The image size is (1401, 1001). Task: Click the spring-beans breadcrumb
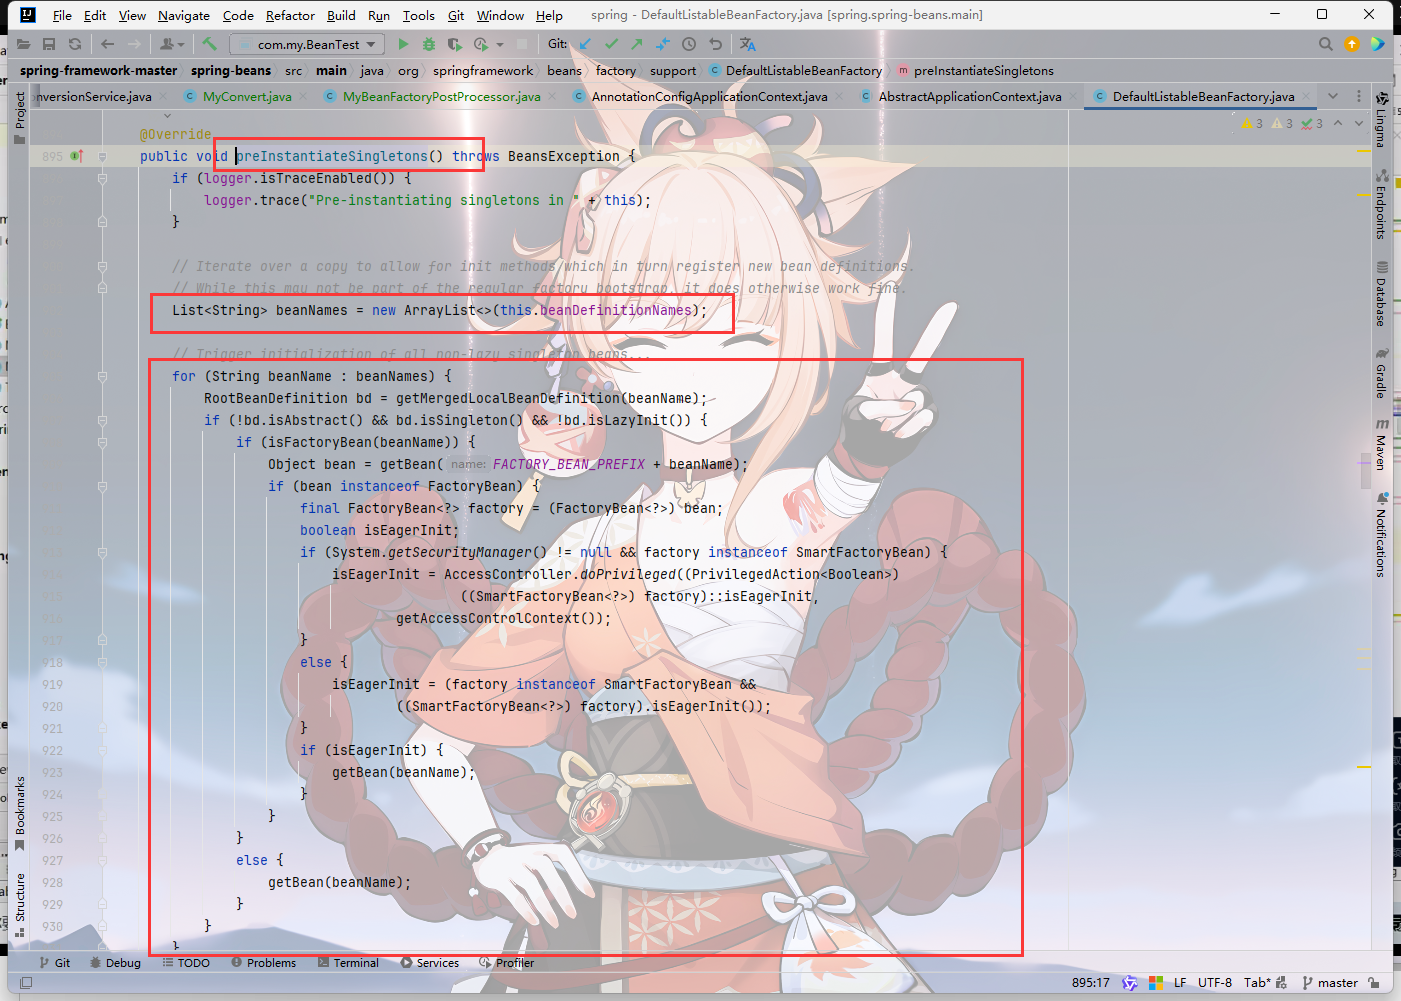tap(231, 71)
